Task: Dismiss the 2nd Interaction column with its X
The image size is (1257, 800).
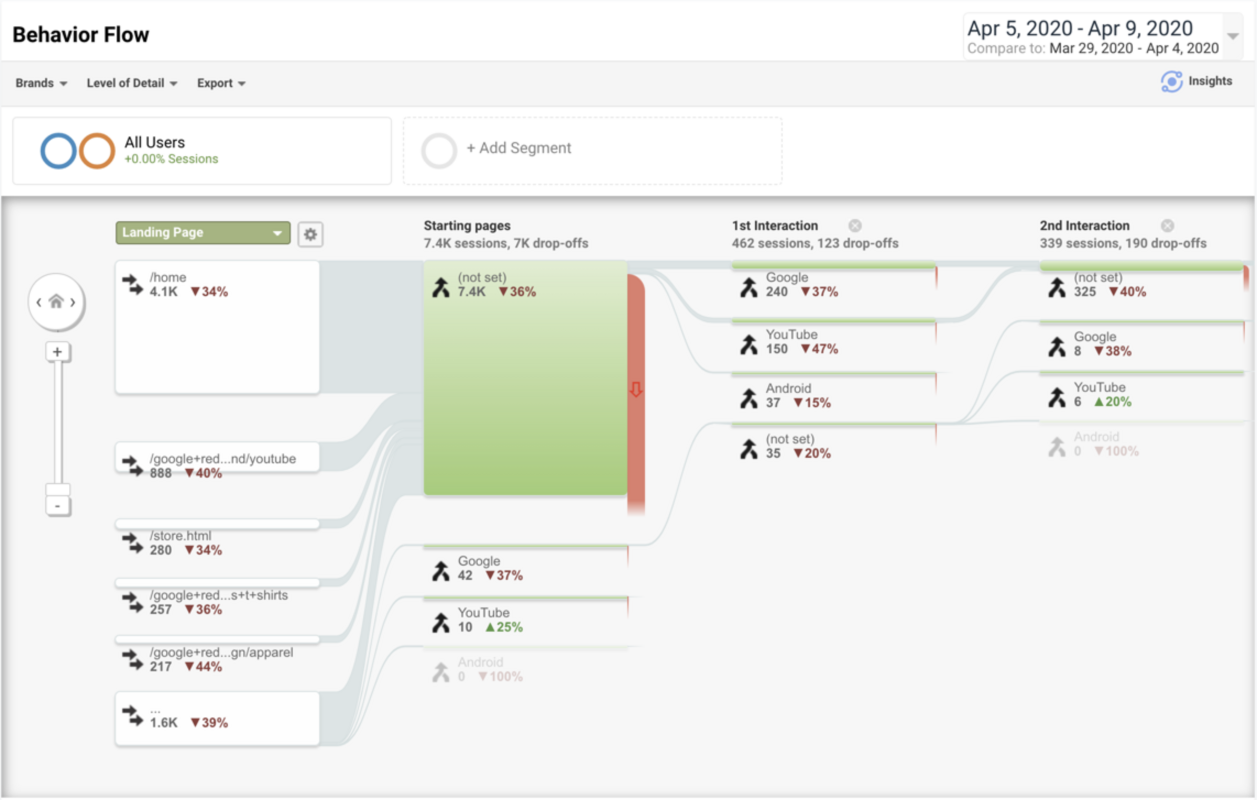Action: (1167, 225)
